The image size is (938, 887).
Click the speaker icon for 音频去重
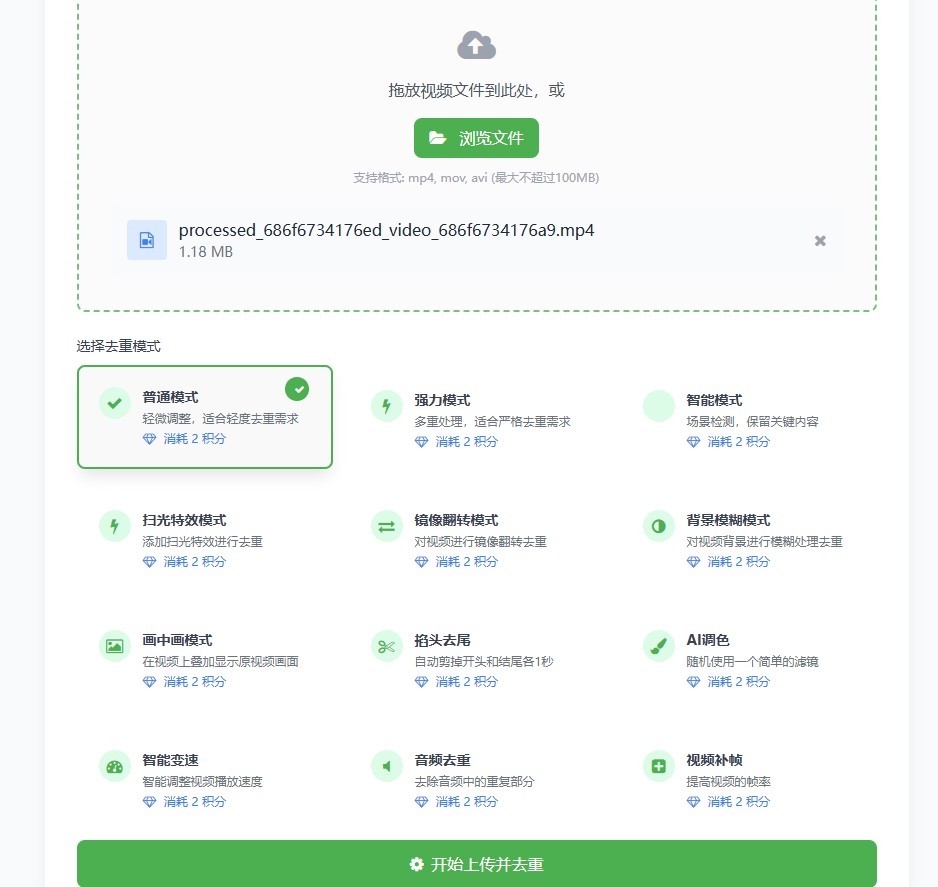tap(386, 766)
